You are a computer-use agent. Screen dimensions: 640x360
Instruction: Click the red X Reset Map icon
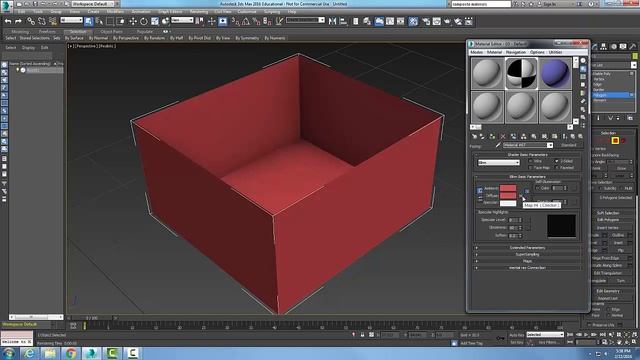[x=503, y=136]
